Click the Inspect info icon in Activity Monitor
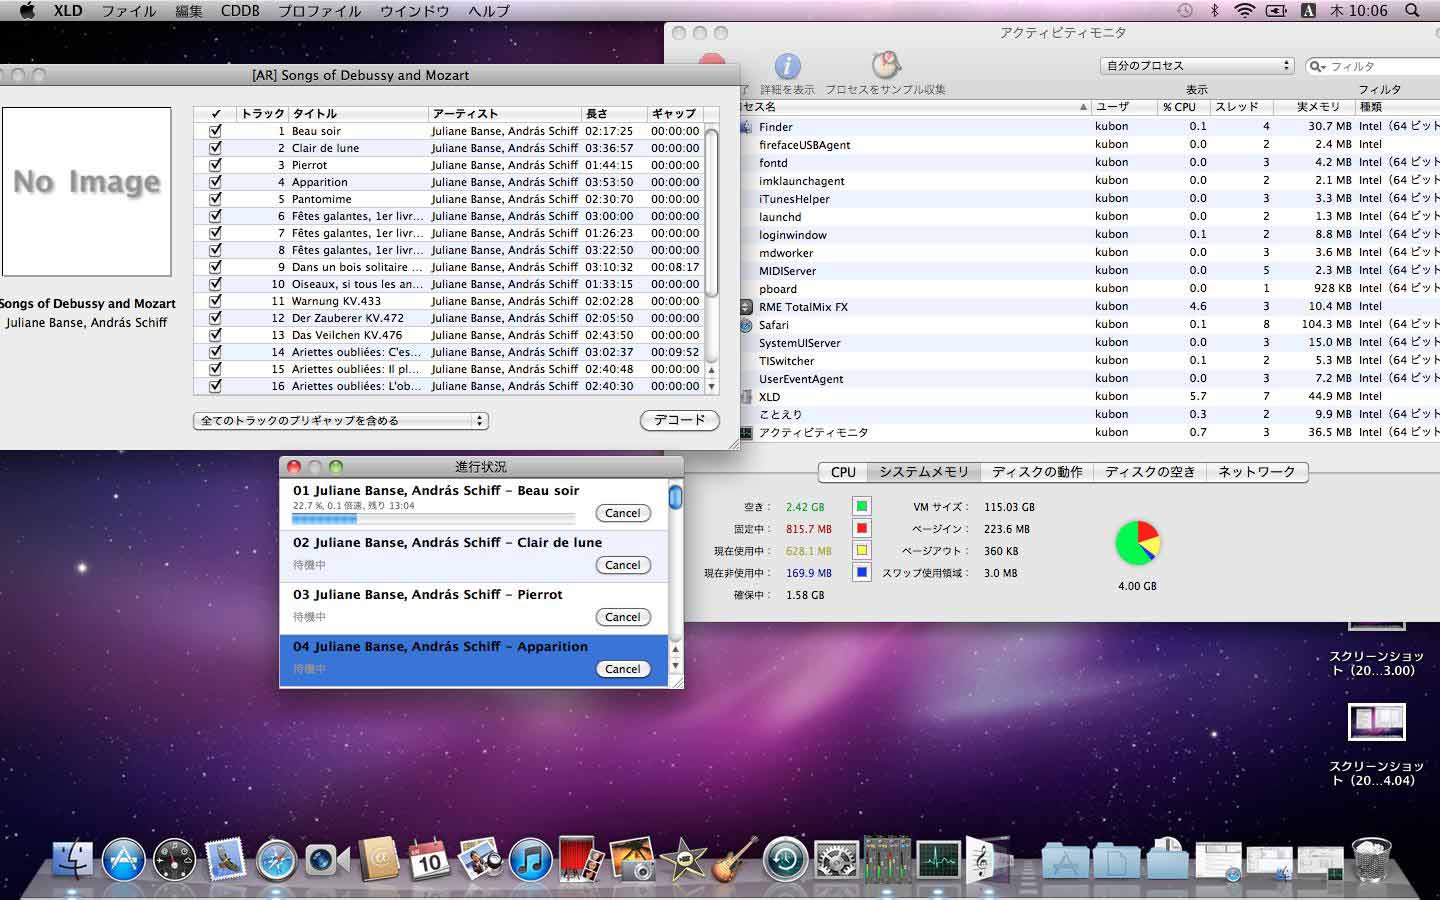Screen dimensions: 1440x900 (x=788, y=67)
